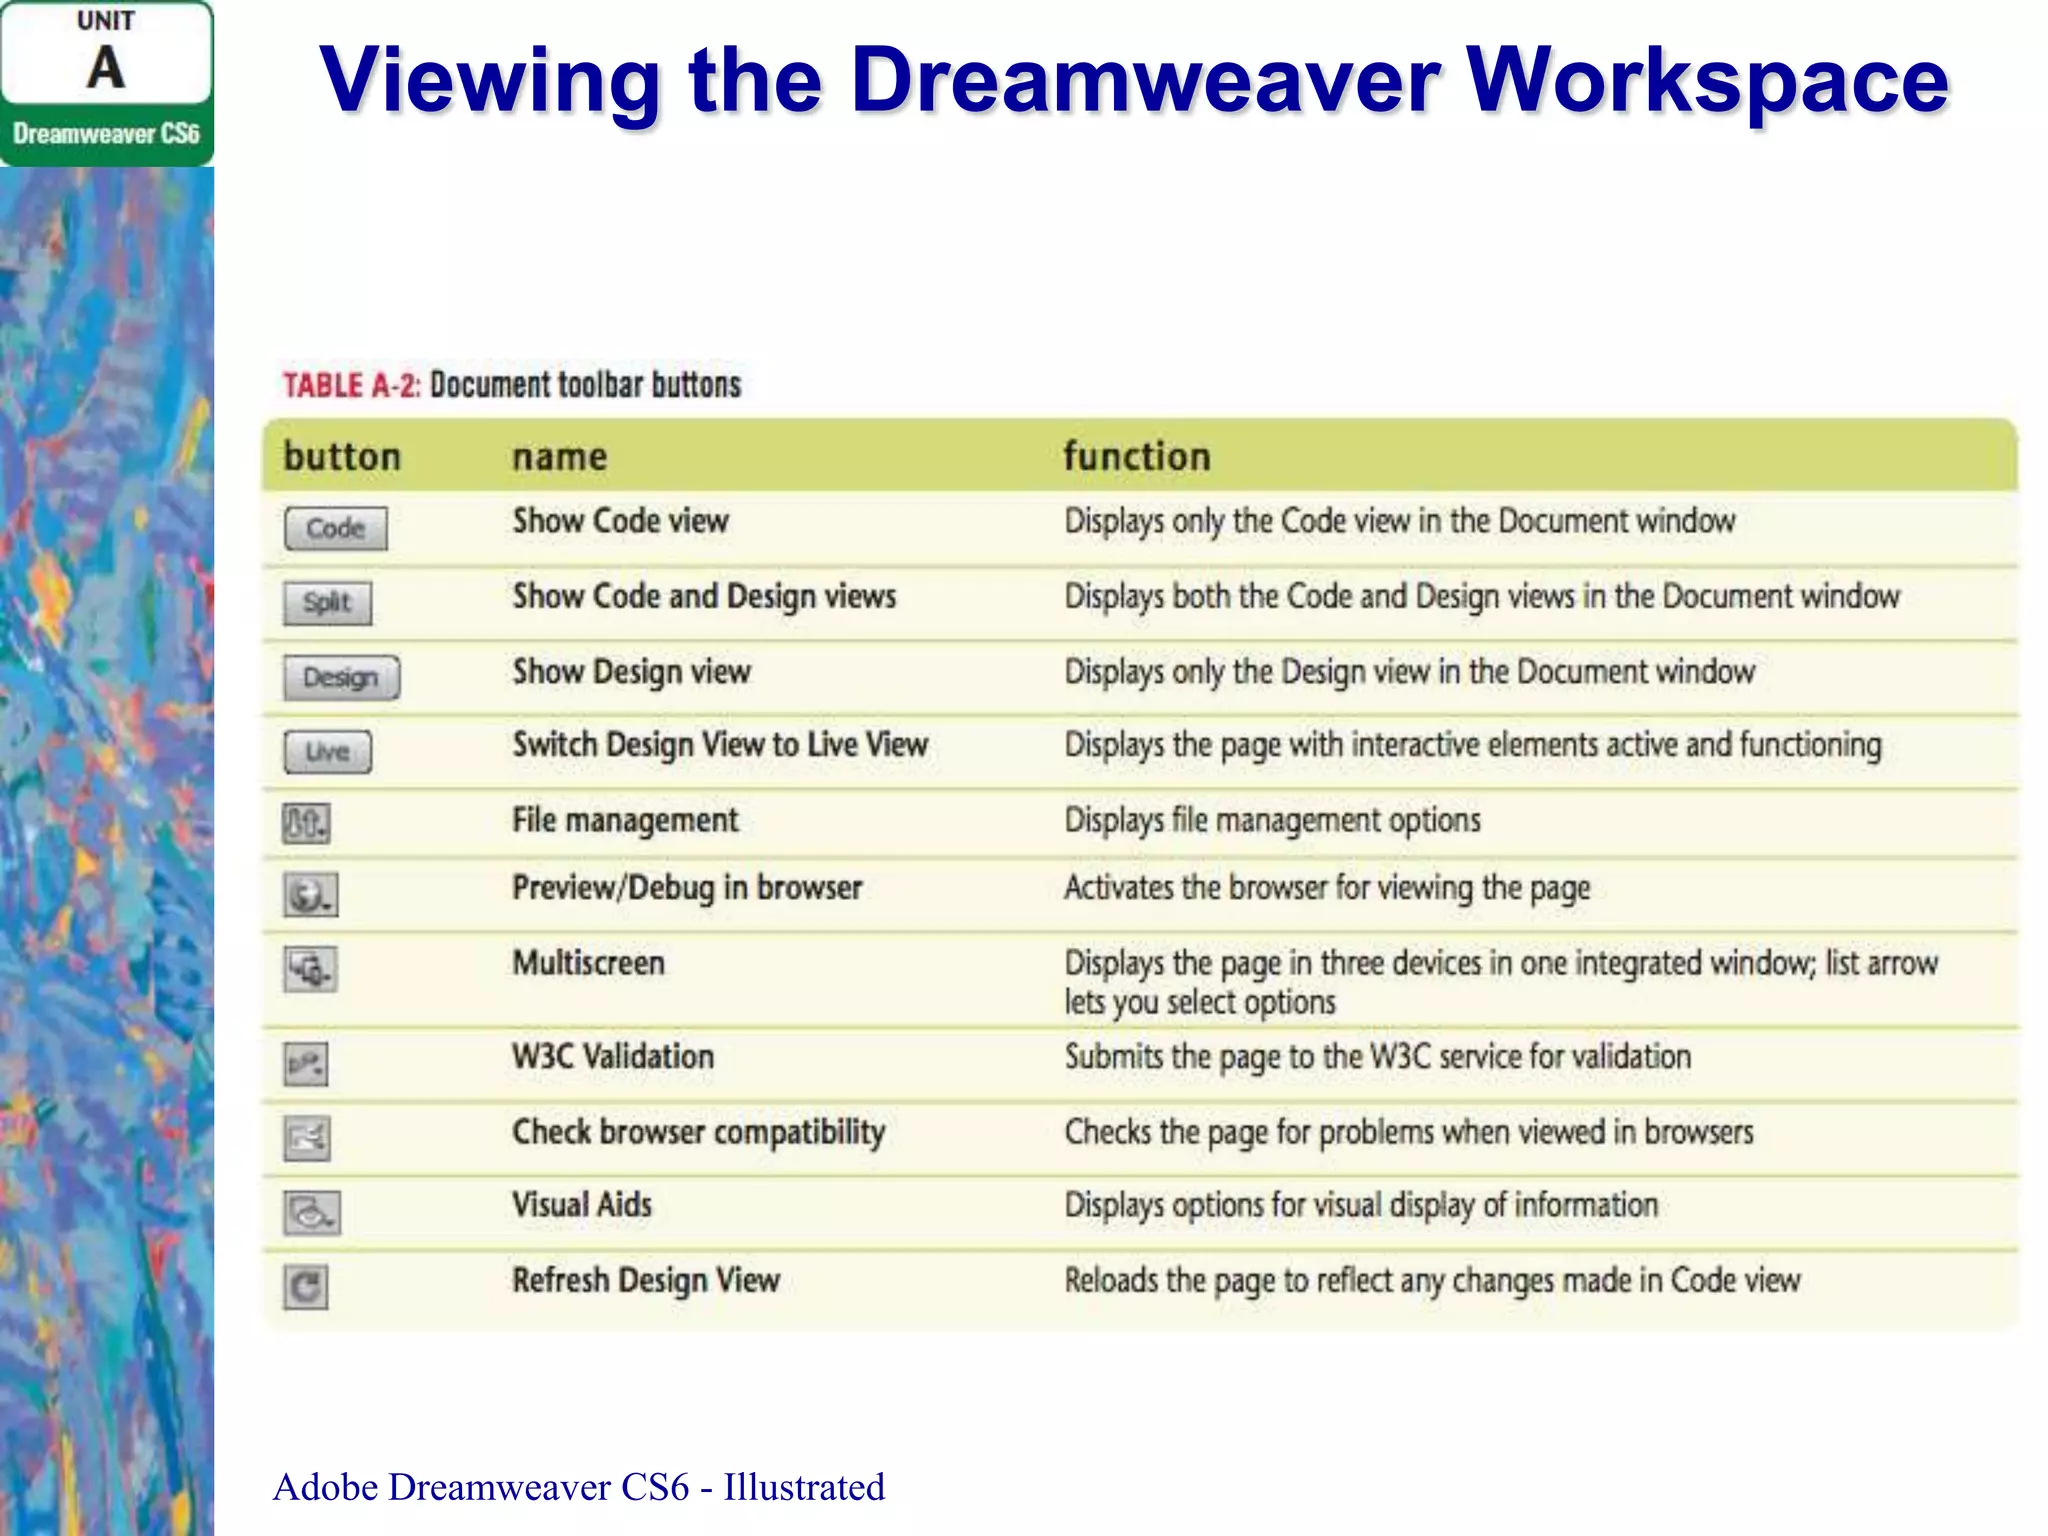Click 'Checks the page for problems' description
The height and width of the screenshot is (1536, 2048).
1409,1133
